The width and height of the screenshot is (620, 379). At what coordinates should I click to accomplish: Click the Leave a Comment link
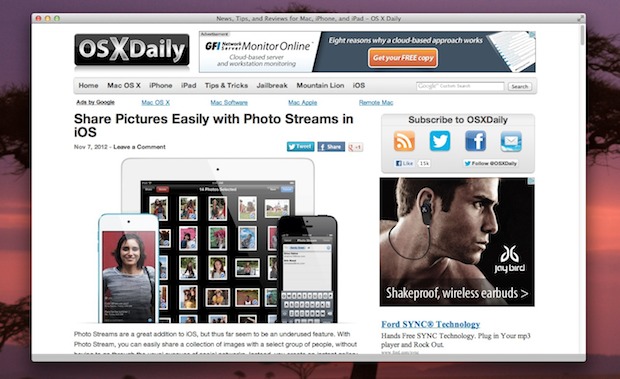click(139, 147)
